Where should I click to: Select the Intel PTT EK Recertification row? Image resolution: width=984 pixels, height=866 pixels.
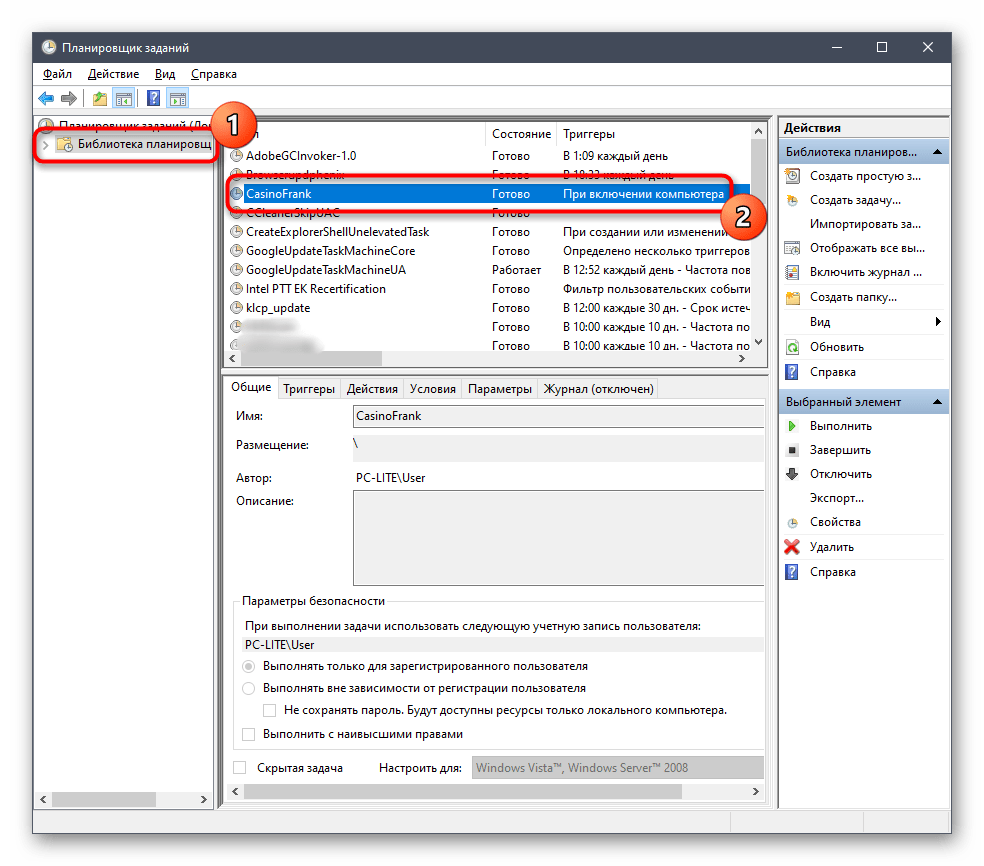(489, 289)
